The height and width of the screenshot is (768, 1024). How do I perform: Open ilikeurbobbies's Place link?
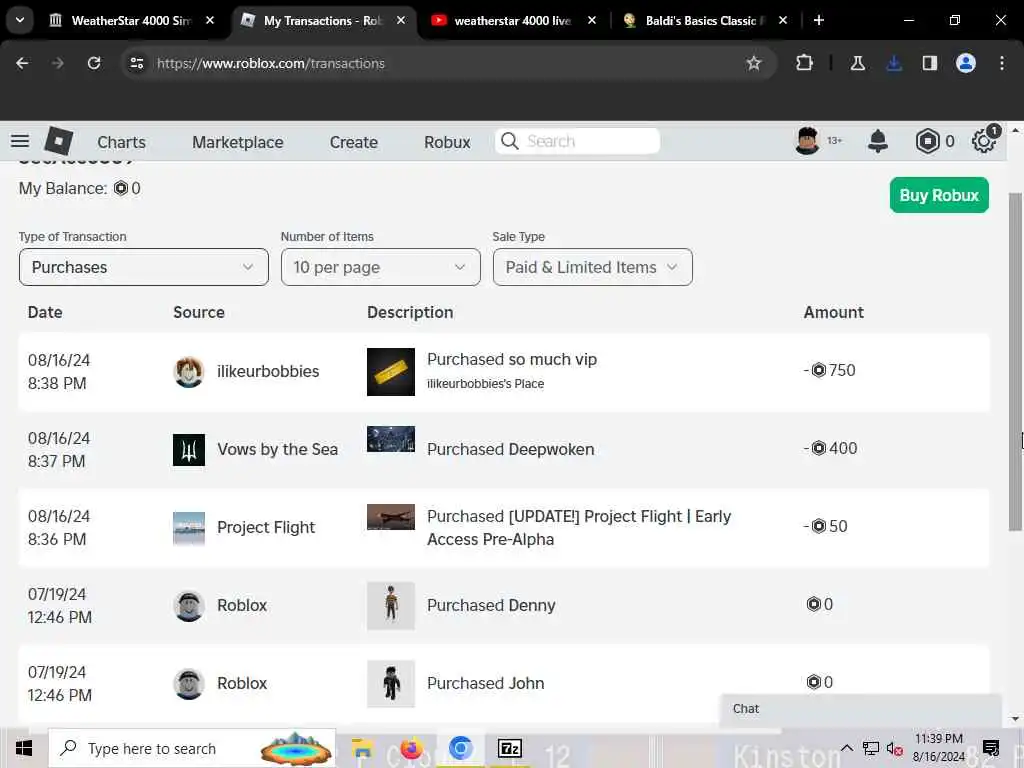pyautogui.click(x=485, y=383)
